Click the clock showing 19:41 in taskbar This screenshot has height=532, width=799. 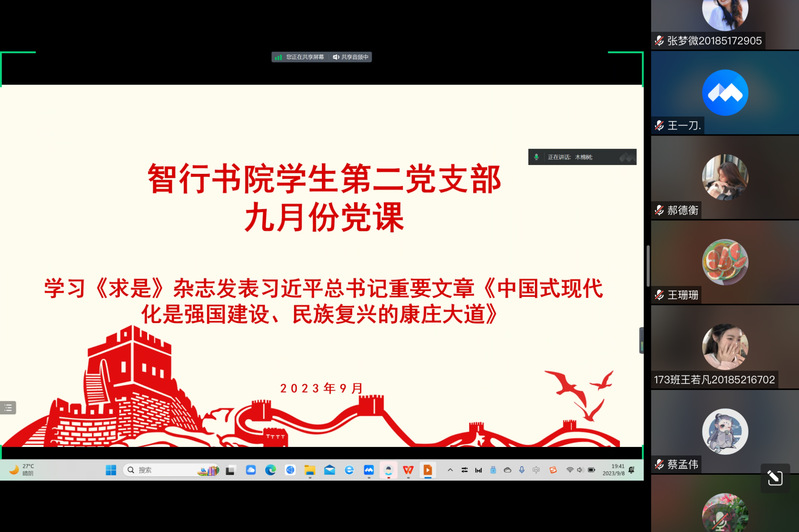point(617,470)
